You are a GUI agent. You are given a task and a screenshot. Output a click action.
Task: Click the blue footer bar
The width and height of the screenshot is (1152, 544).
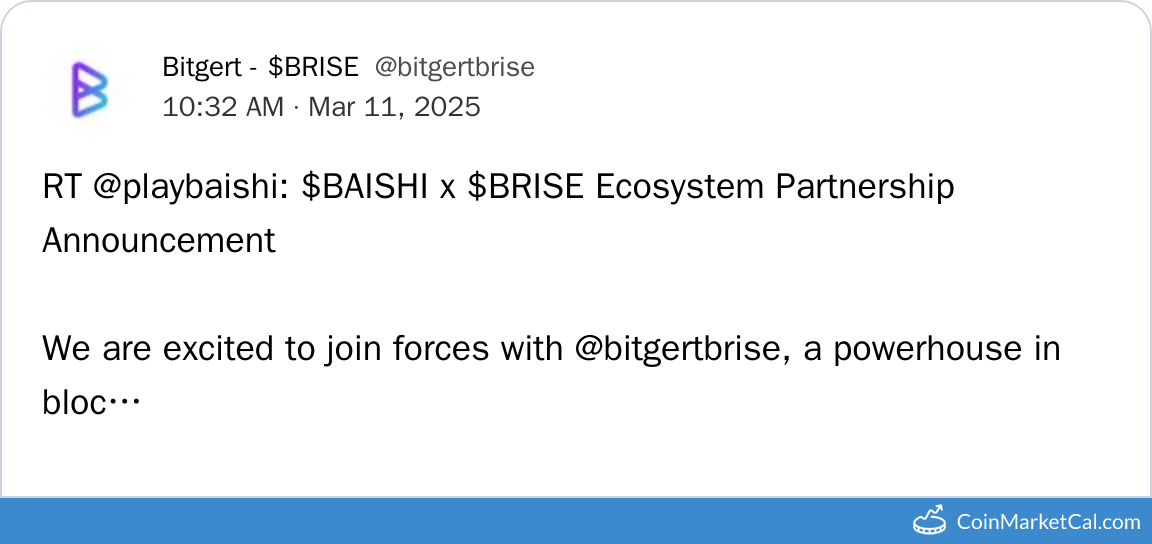coord(450,521)
